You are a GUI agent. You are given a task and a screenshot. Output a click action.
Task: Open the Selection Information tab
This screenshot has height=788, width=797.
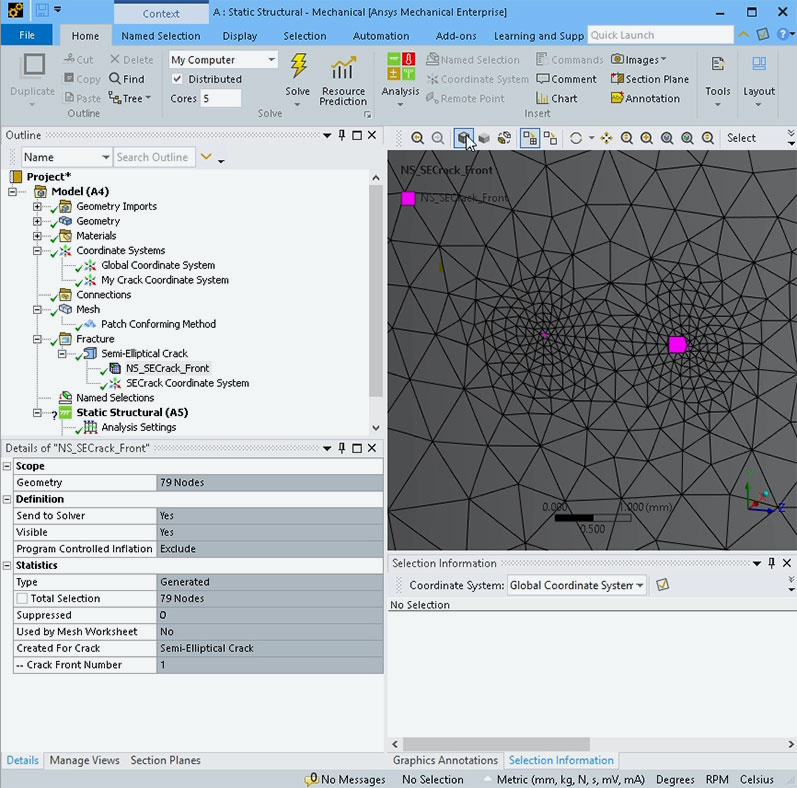(x=561, y=760)
